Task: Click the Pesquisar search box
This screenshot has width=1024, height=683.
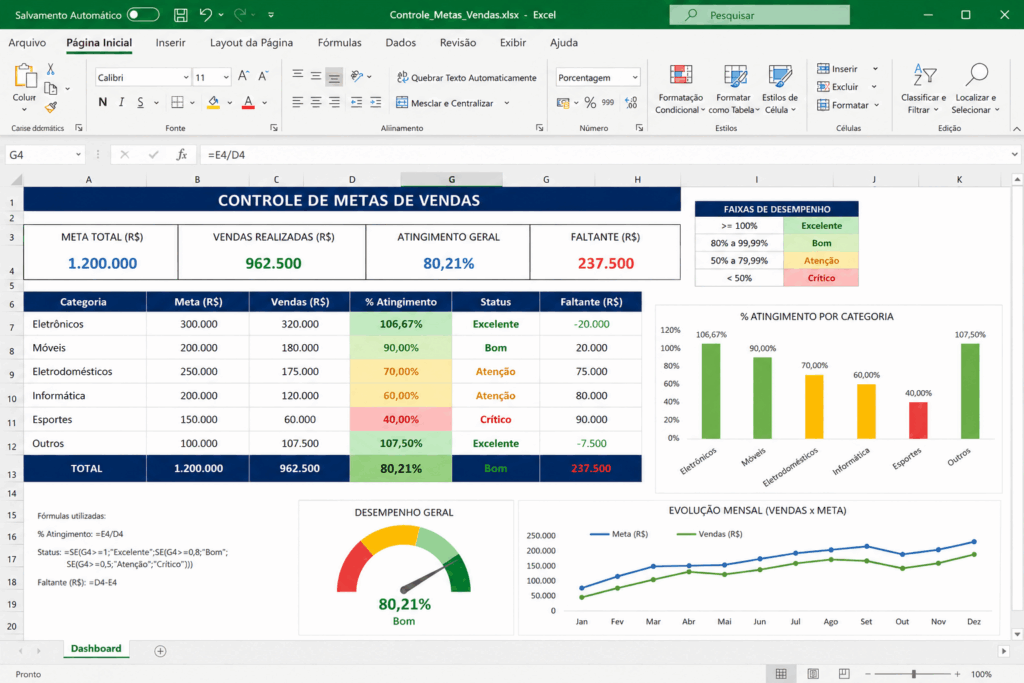Action: coord(760,14)
